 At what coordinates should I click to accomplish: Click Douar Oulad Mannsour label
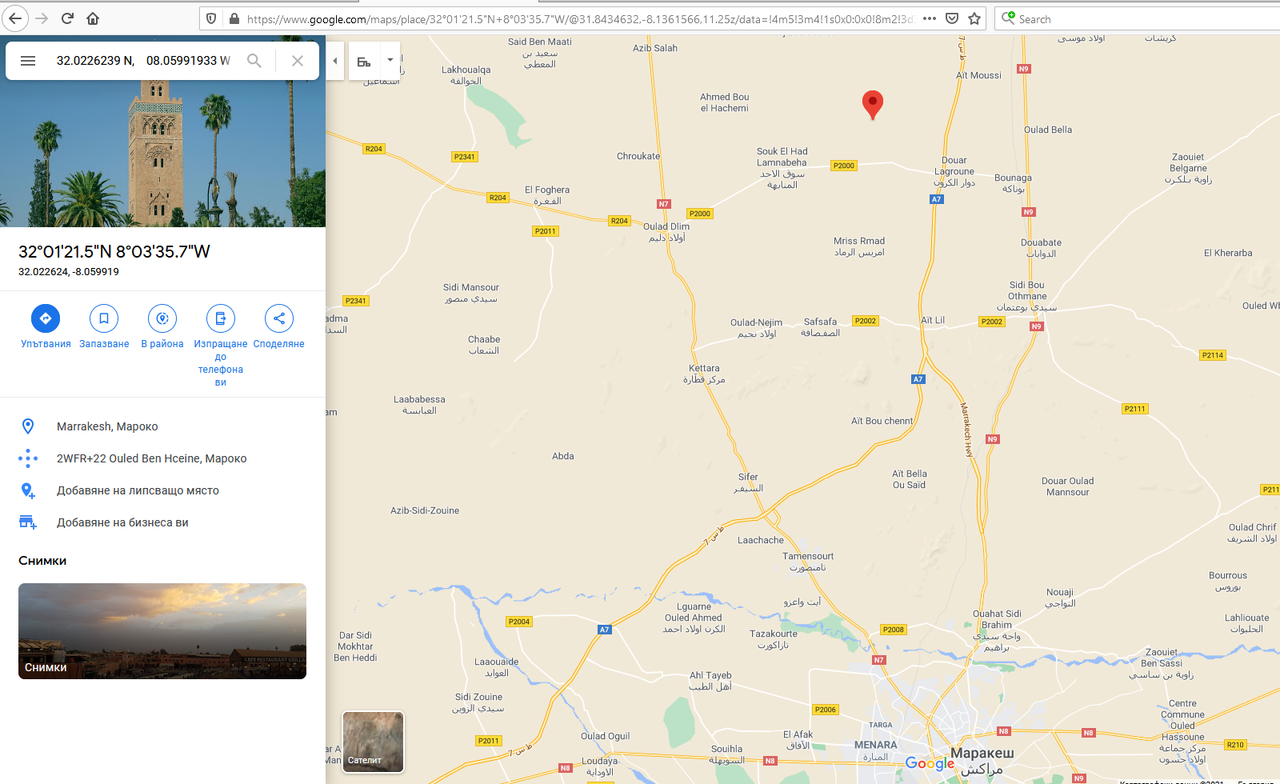1067,486
